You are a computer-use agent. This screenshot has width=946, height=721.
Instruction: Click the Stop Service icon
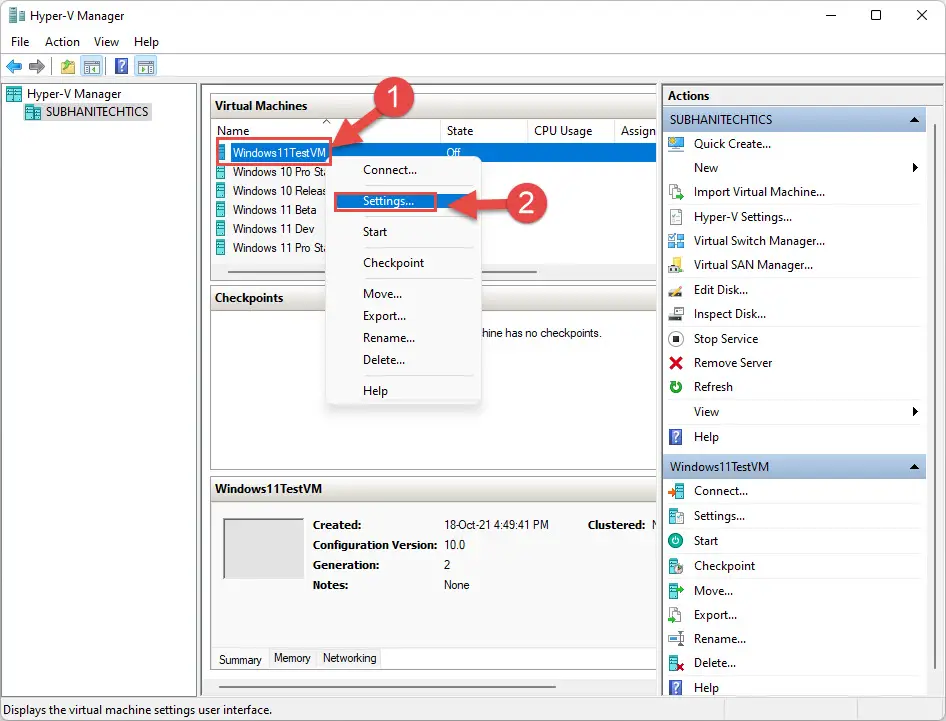[x=676, y=338]
